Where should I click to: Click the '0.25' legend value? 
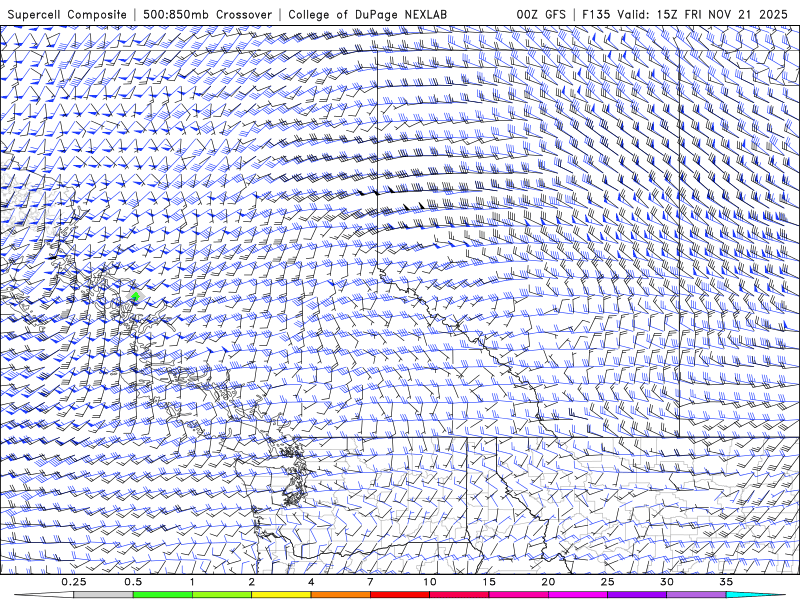pos(74,582)
